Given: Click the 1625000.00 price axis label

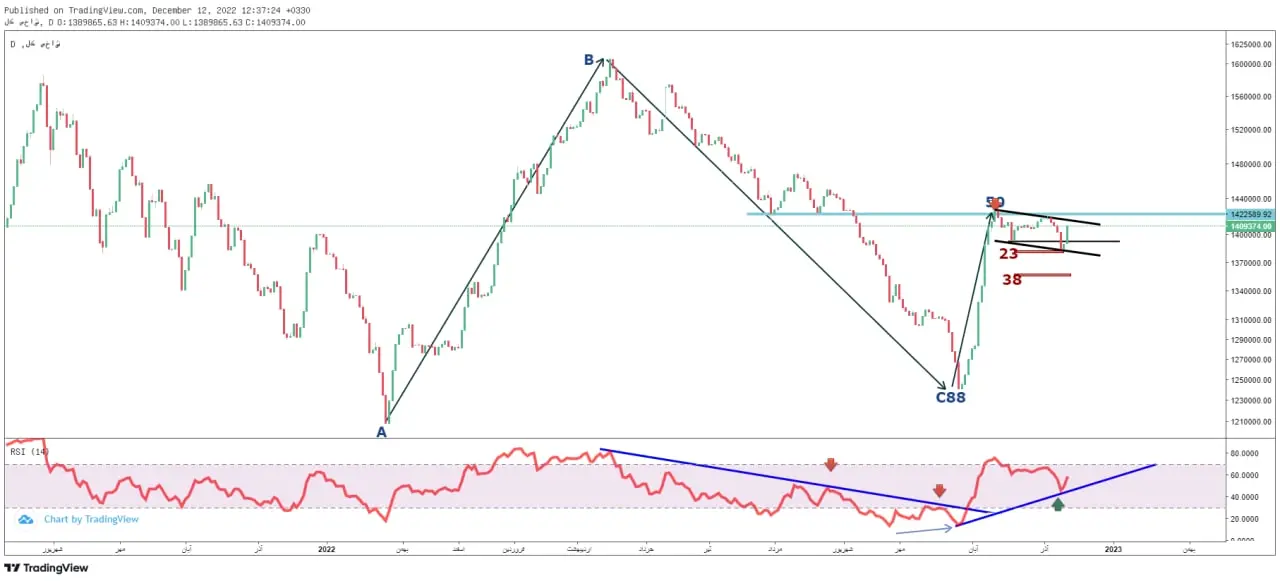Looking at the screenshot, I should pyautogui.click(x=1253, y=45).
